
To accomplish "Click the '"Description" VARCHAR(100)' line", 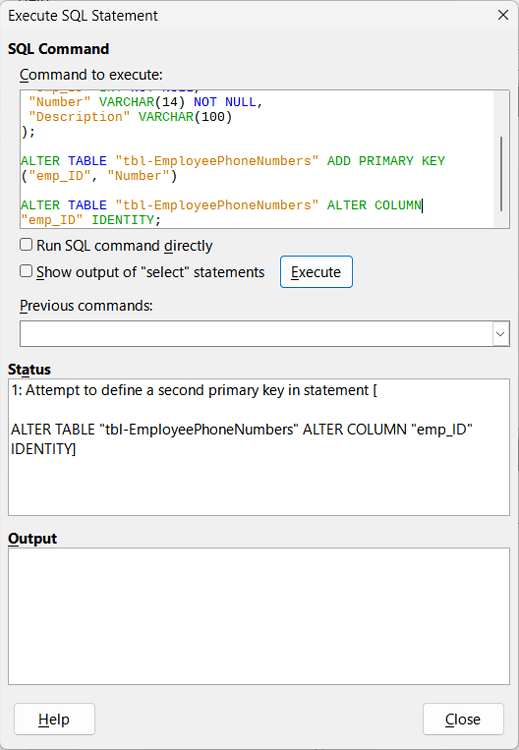I will (x=130, y=117).
